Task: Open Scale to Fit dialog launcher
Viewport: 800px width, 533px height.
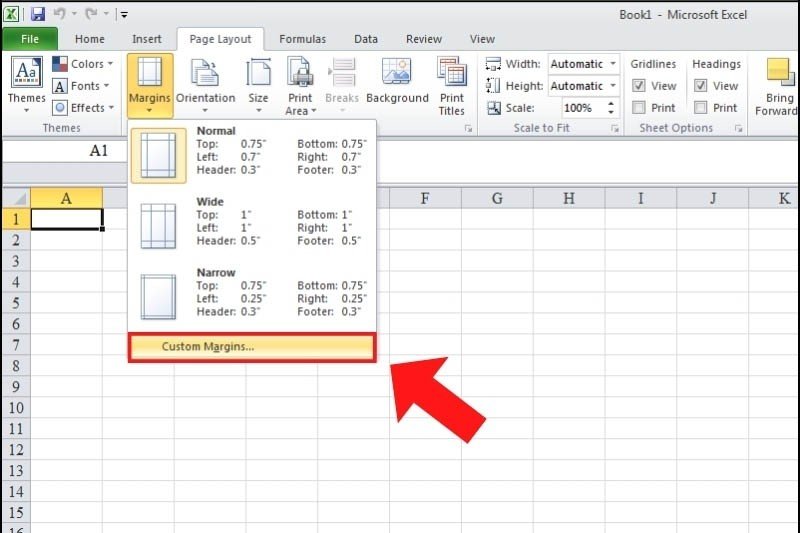Action: 614,129
